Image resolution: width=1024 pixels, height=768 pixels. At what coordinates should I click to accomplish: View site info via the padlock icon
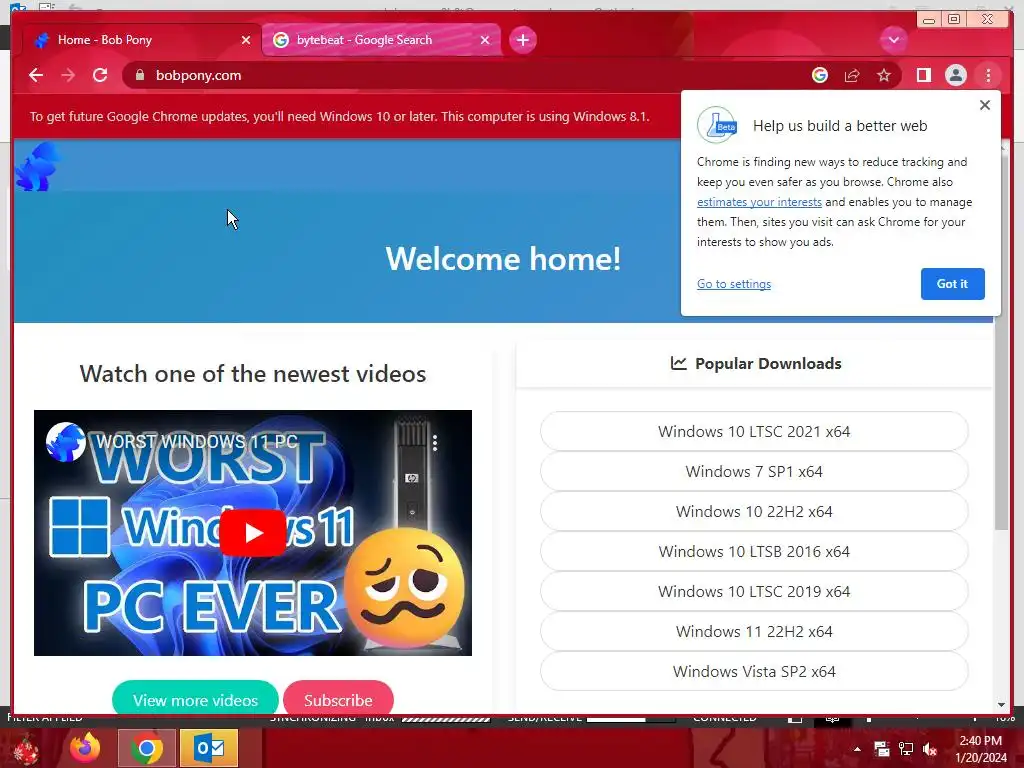click(140, 75)
